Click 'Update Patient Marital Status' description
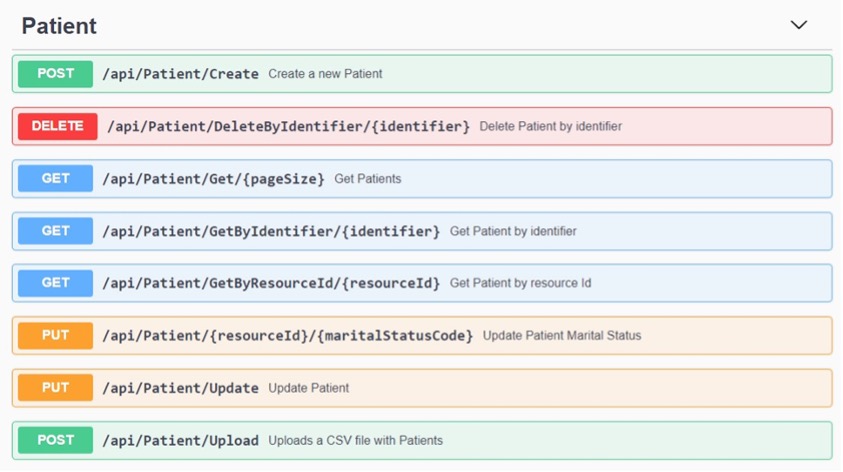 coord(562,335)
